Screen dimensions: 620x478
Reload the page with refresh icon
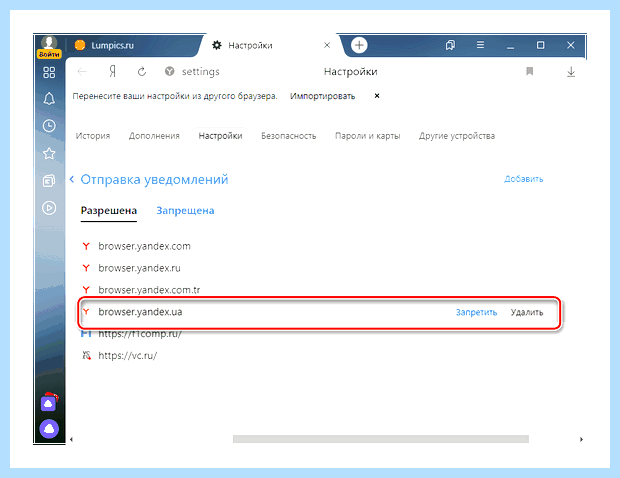click(x=142, y=72)
